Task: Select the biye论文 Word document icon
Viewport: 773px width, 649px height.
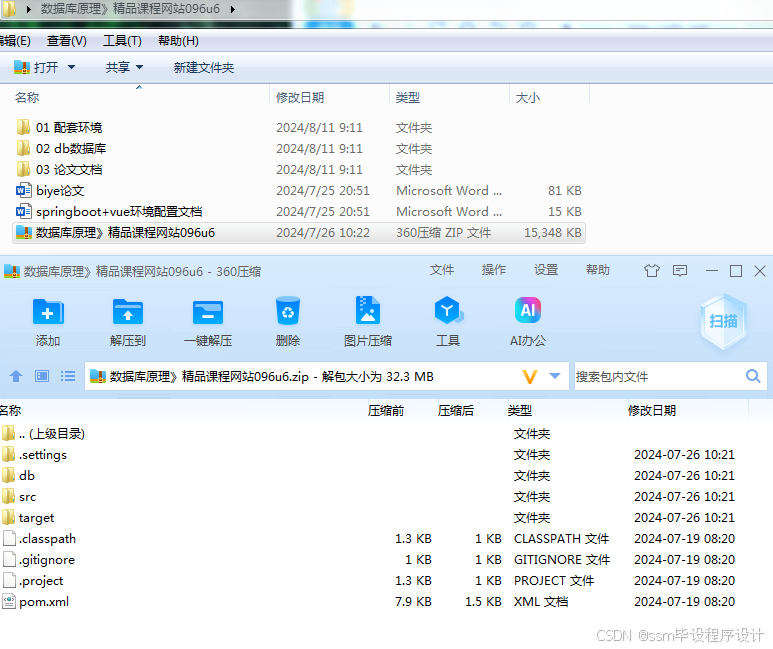Action: [x=24, y=190]
